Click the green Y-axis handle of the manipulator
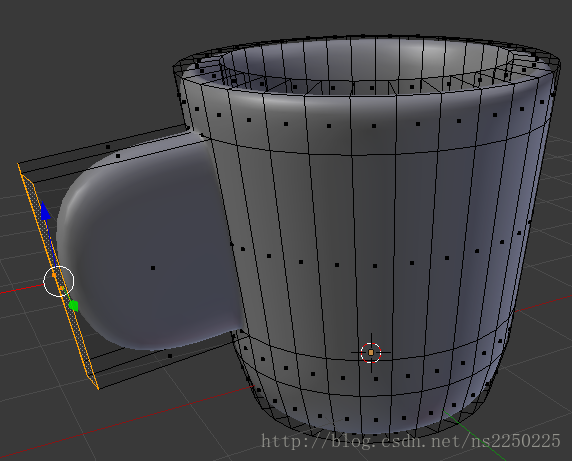572x461 pixels. [74, 306]
